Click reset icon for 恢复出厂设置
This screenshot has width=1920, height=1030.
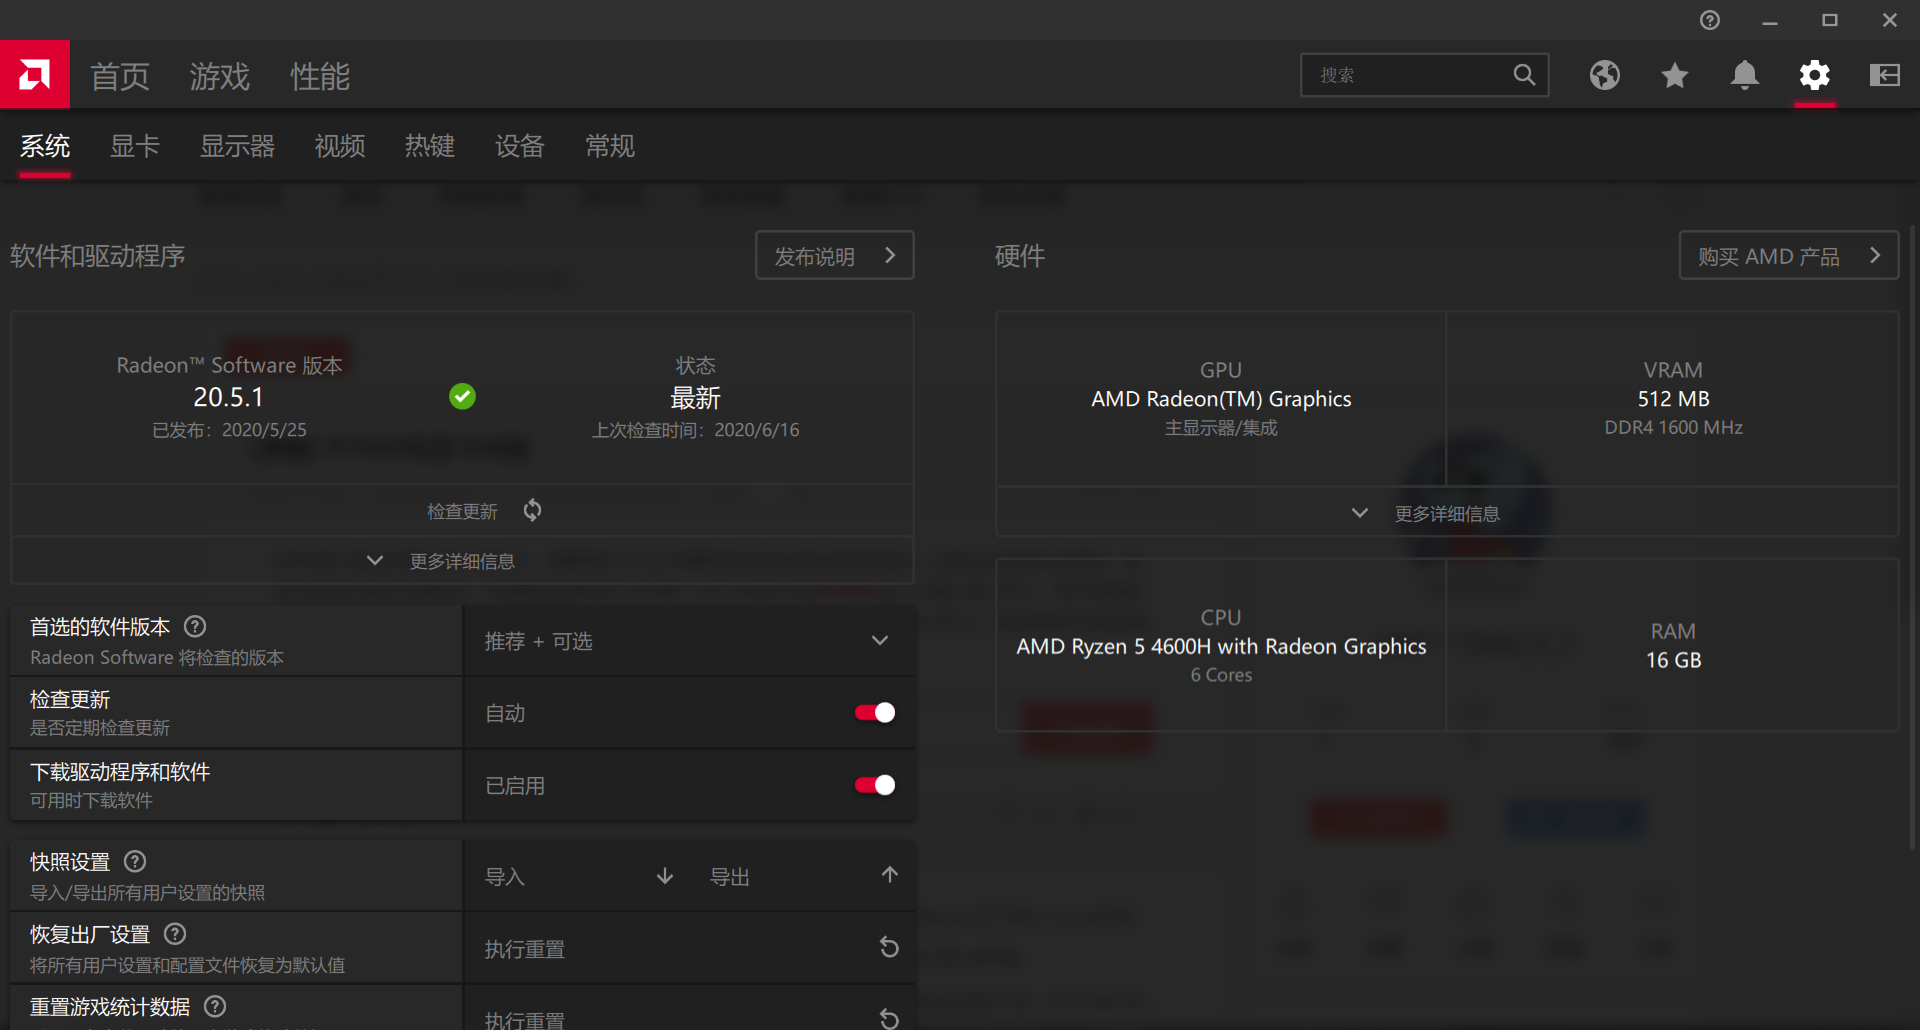click(889, 947)
